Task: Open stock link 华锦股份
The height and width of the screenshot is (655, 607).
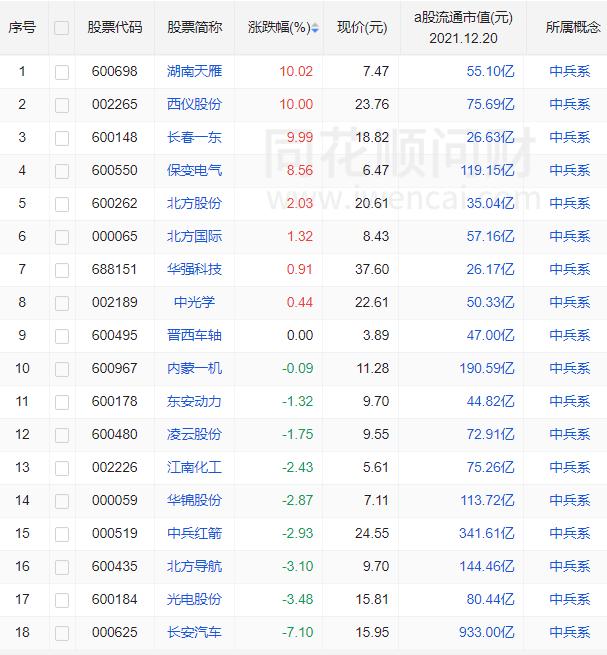Action: click(x=194, y=500)
